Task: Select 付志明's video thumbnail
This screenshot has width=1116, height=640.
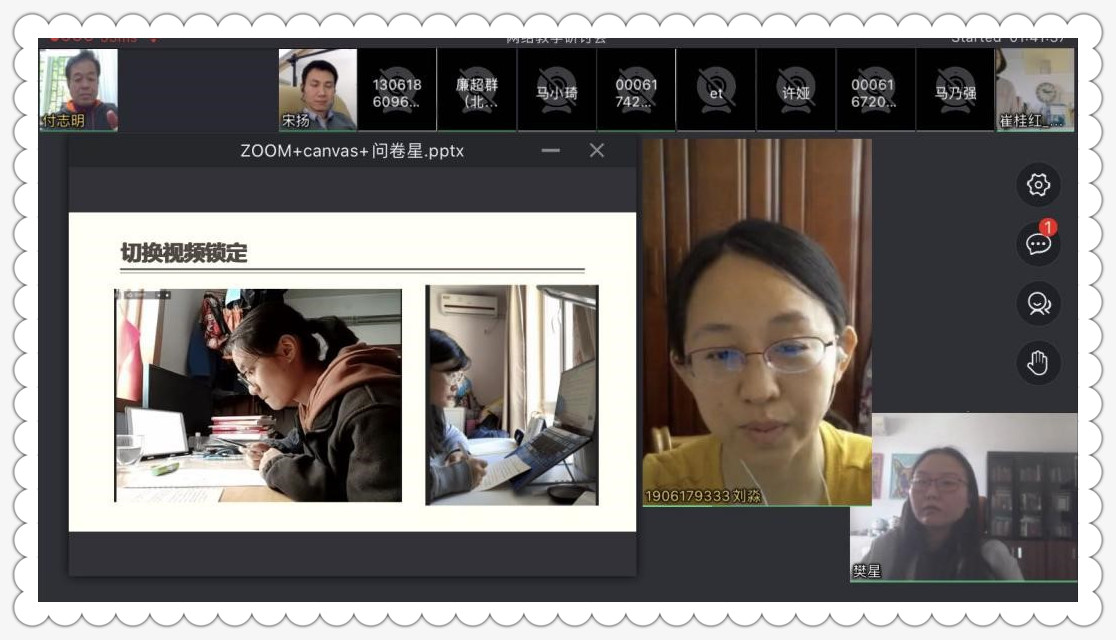Action: pyautogui.click(x=78, y=90)
